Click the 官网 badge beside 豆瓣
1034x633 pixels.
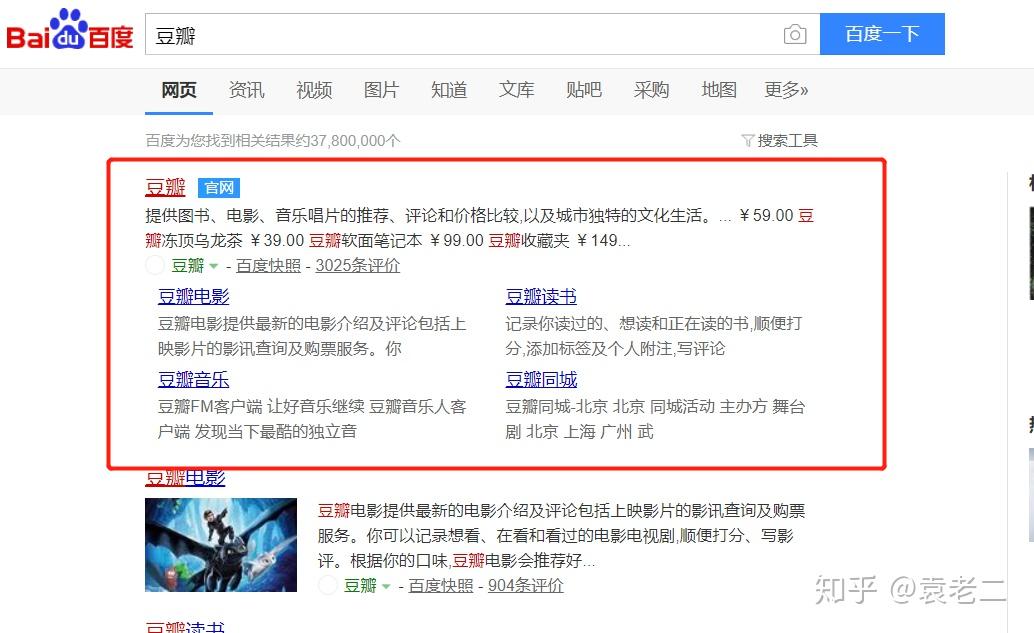[219, 188]
